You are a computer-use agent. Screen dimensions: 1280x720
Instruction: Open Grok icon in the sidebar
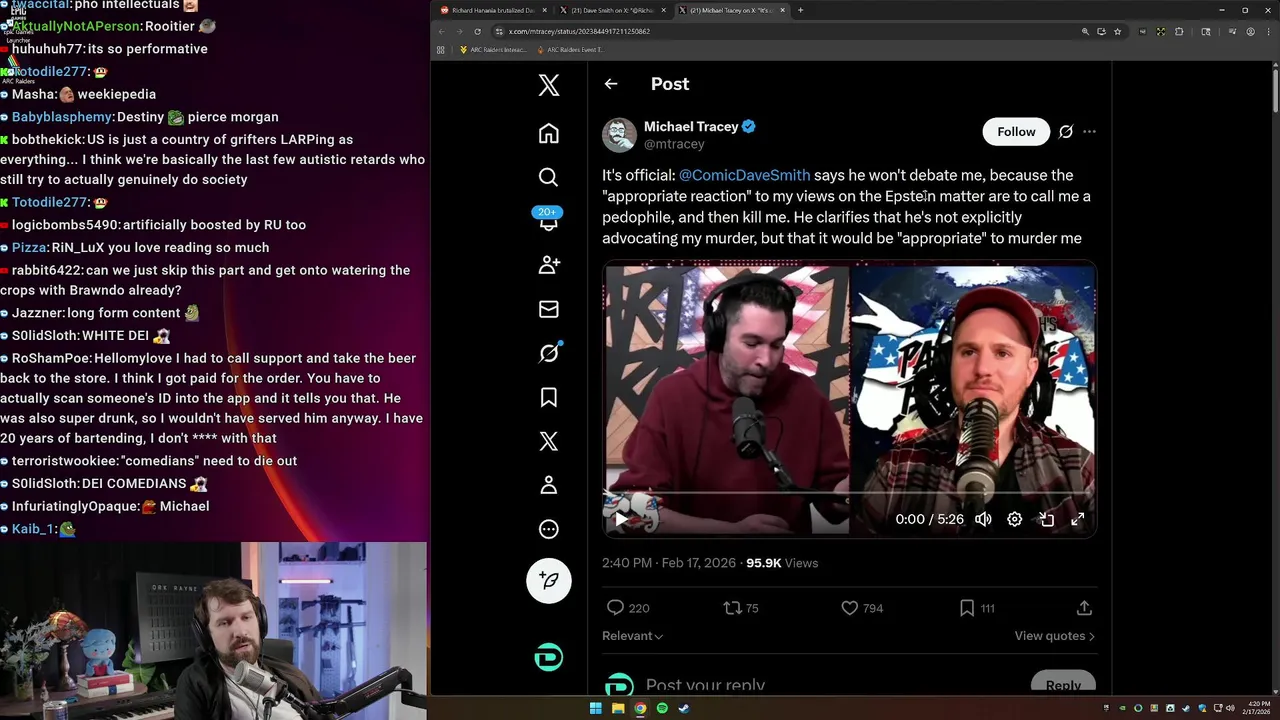[x=548, y=353]
